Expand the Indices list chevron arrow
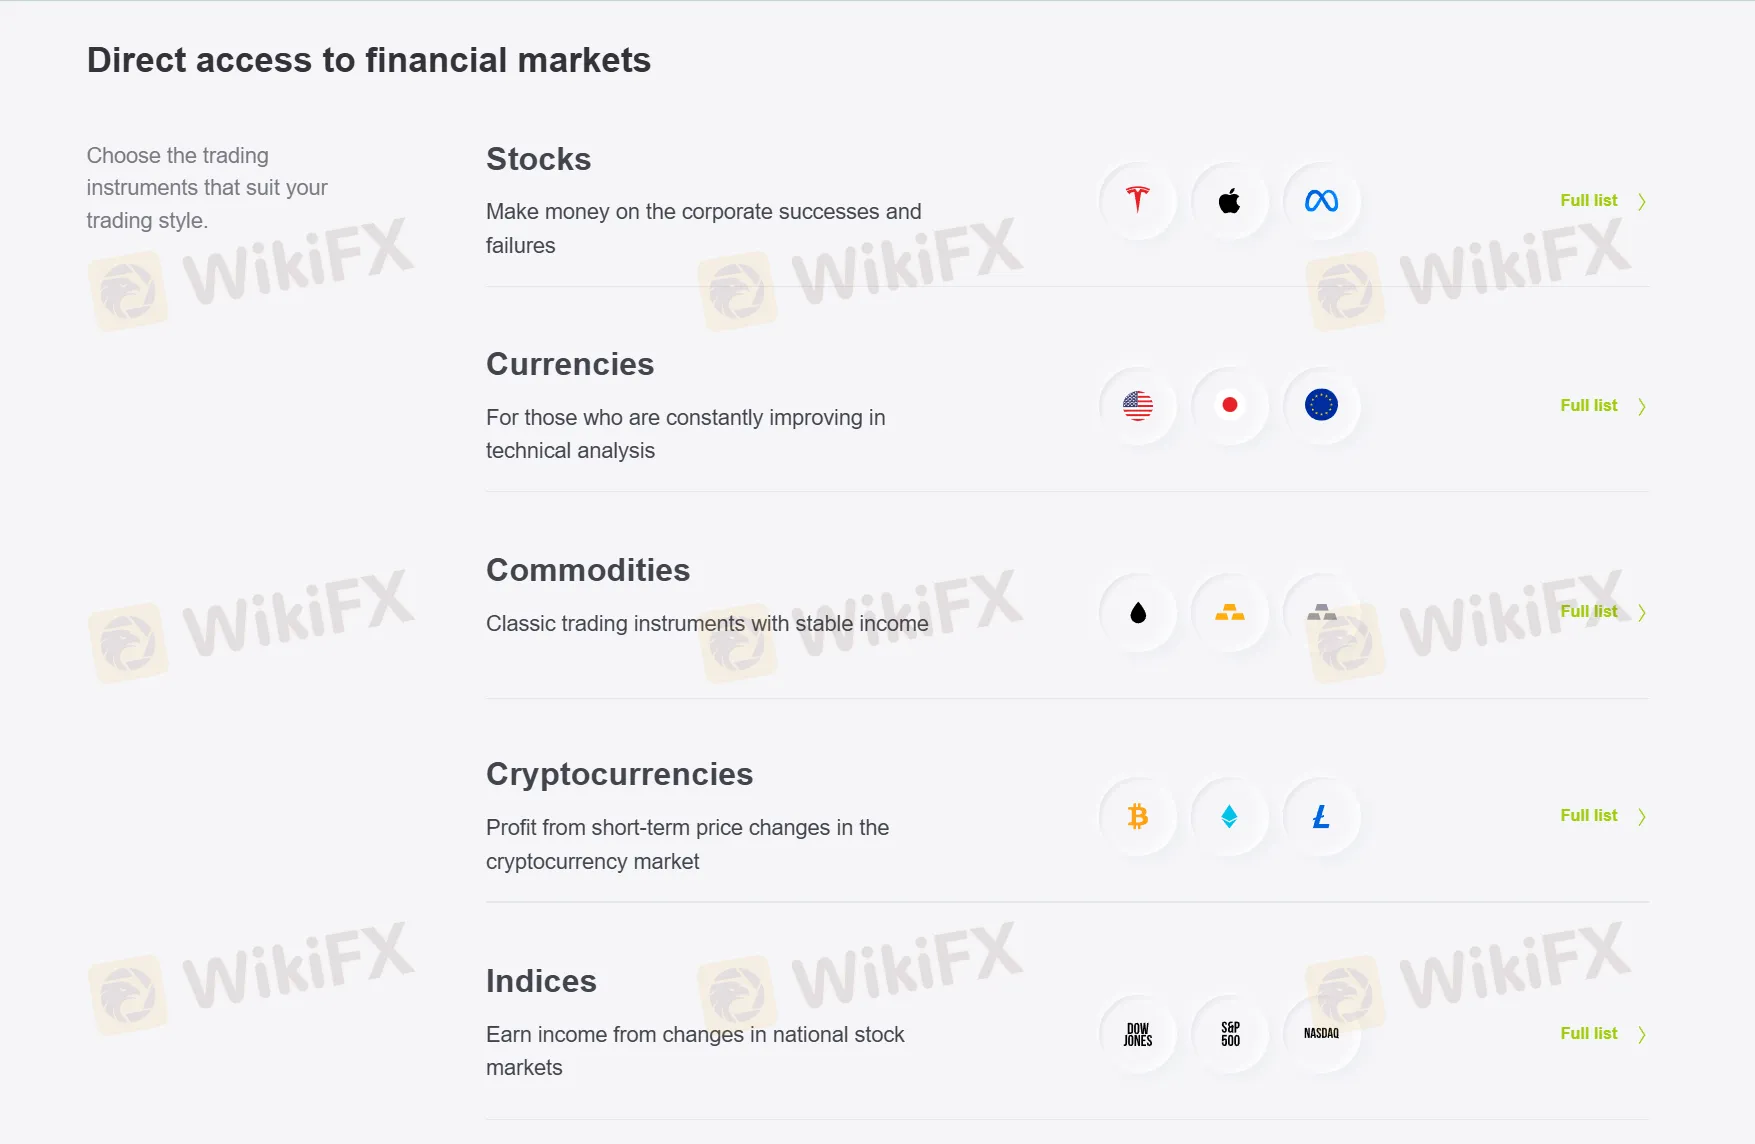Screen dimensions: 1755x1144 pos(1641,1034)
